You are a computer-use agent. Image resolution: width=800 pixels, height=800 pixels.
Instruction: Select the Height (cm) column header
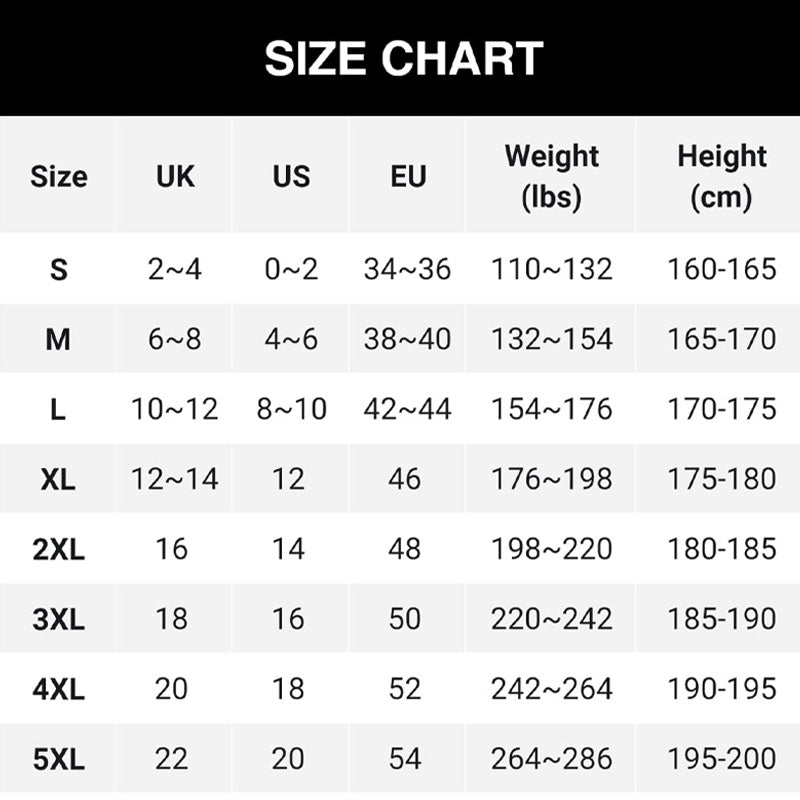point(721,176)
